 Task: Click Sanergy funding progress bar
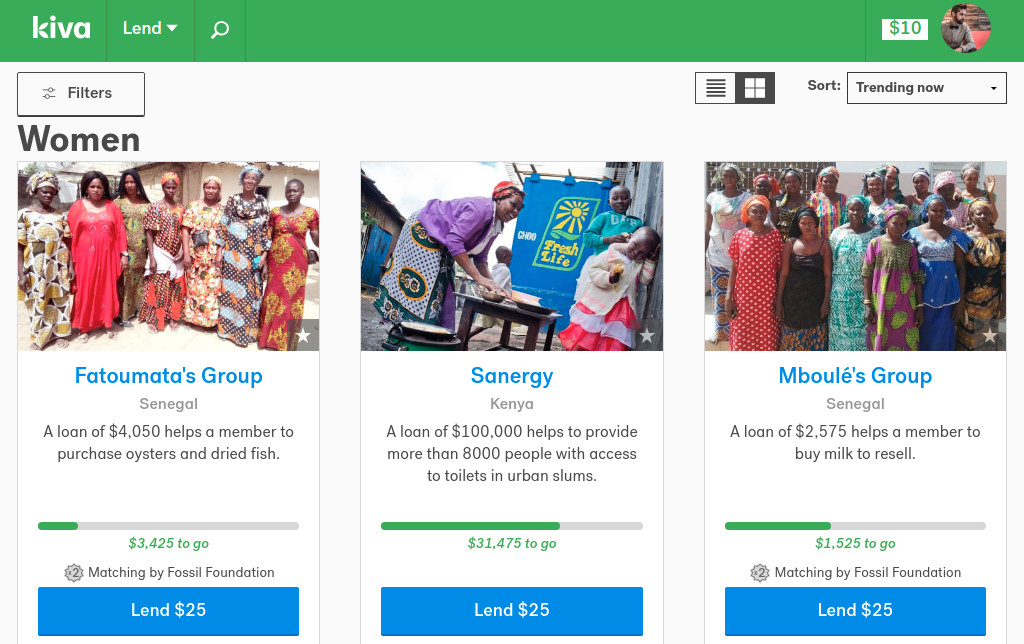click(512, 526)
